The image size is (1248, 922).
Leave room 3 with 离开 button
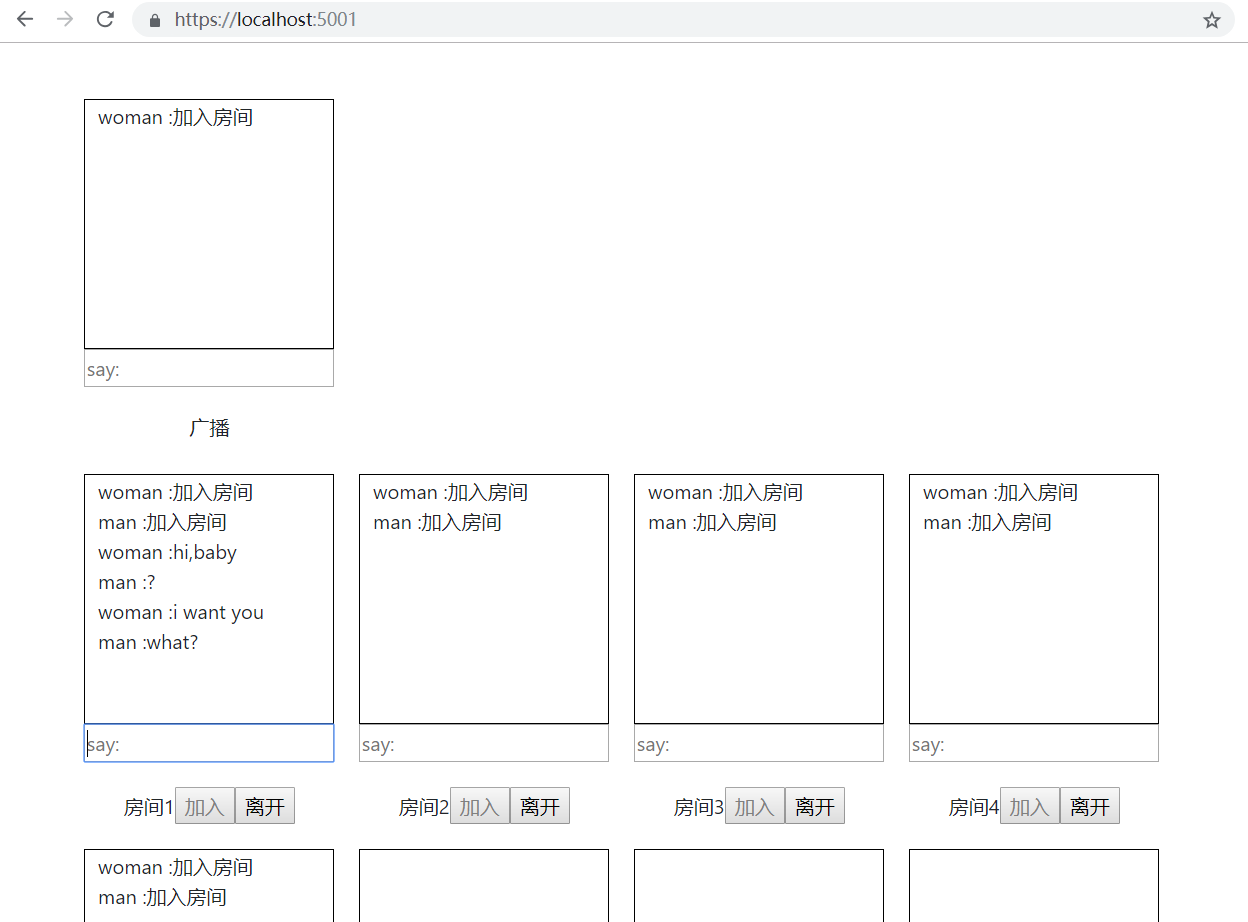pyautogui.click(x=815, y=806)
